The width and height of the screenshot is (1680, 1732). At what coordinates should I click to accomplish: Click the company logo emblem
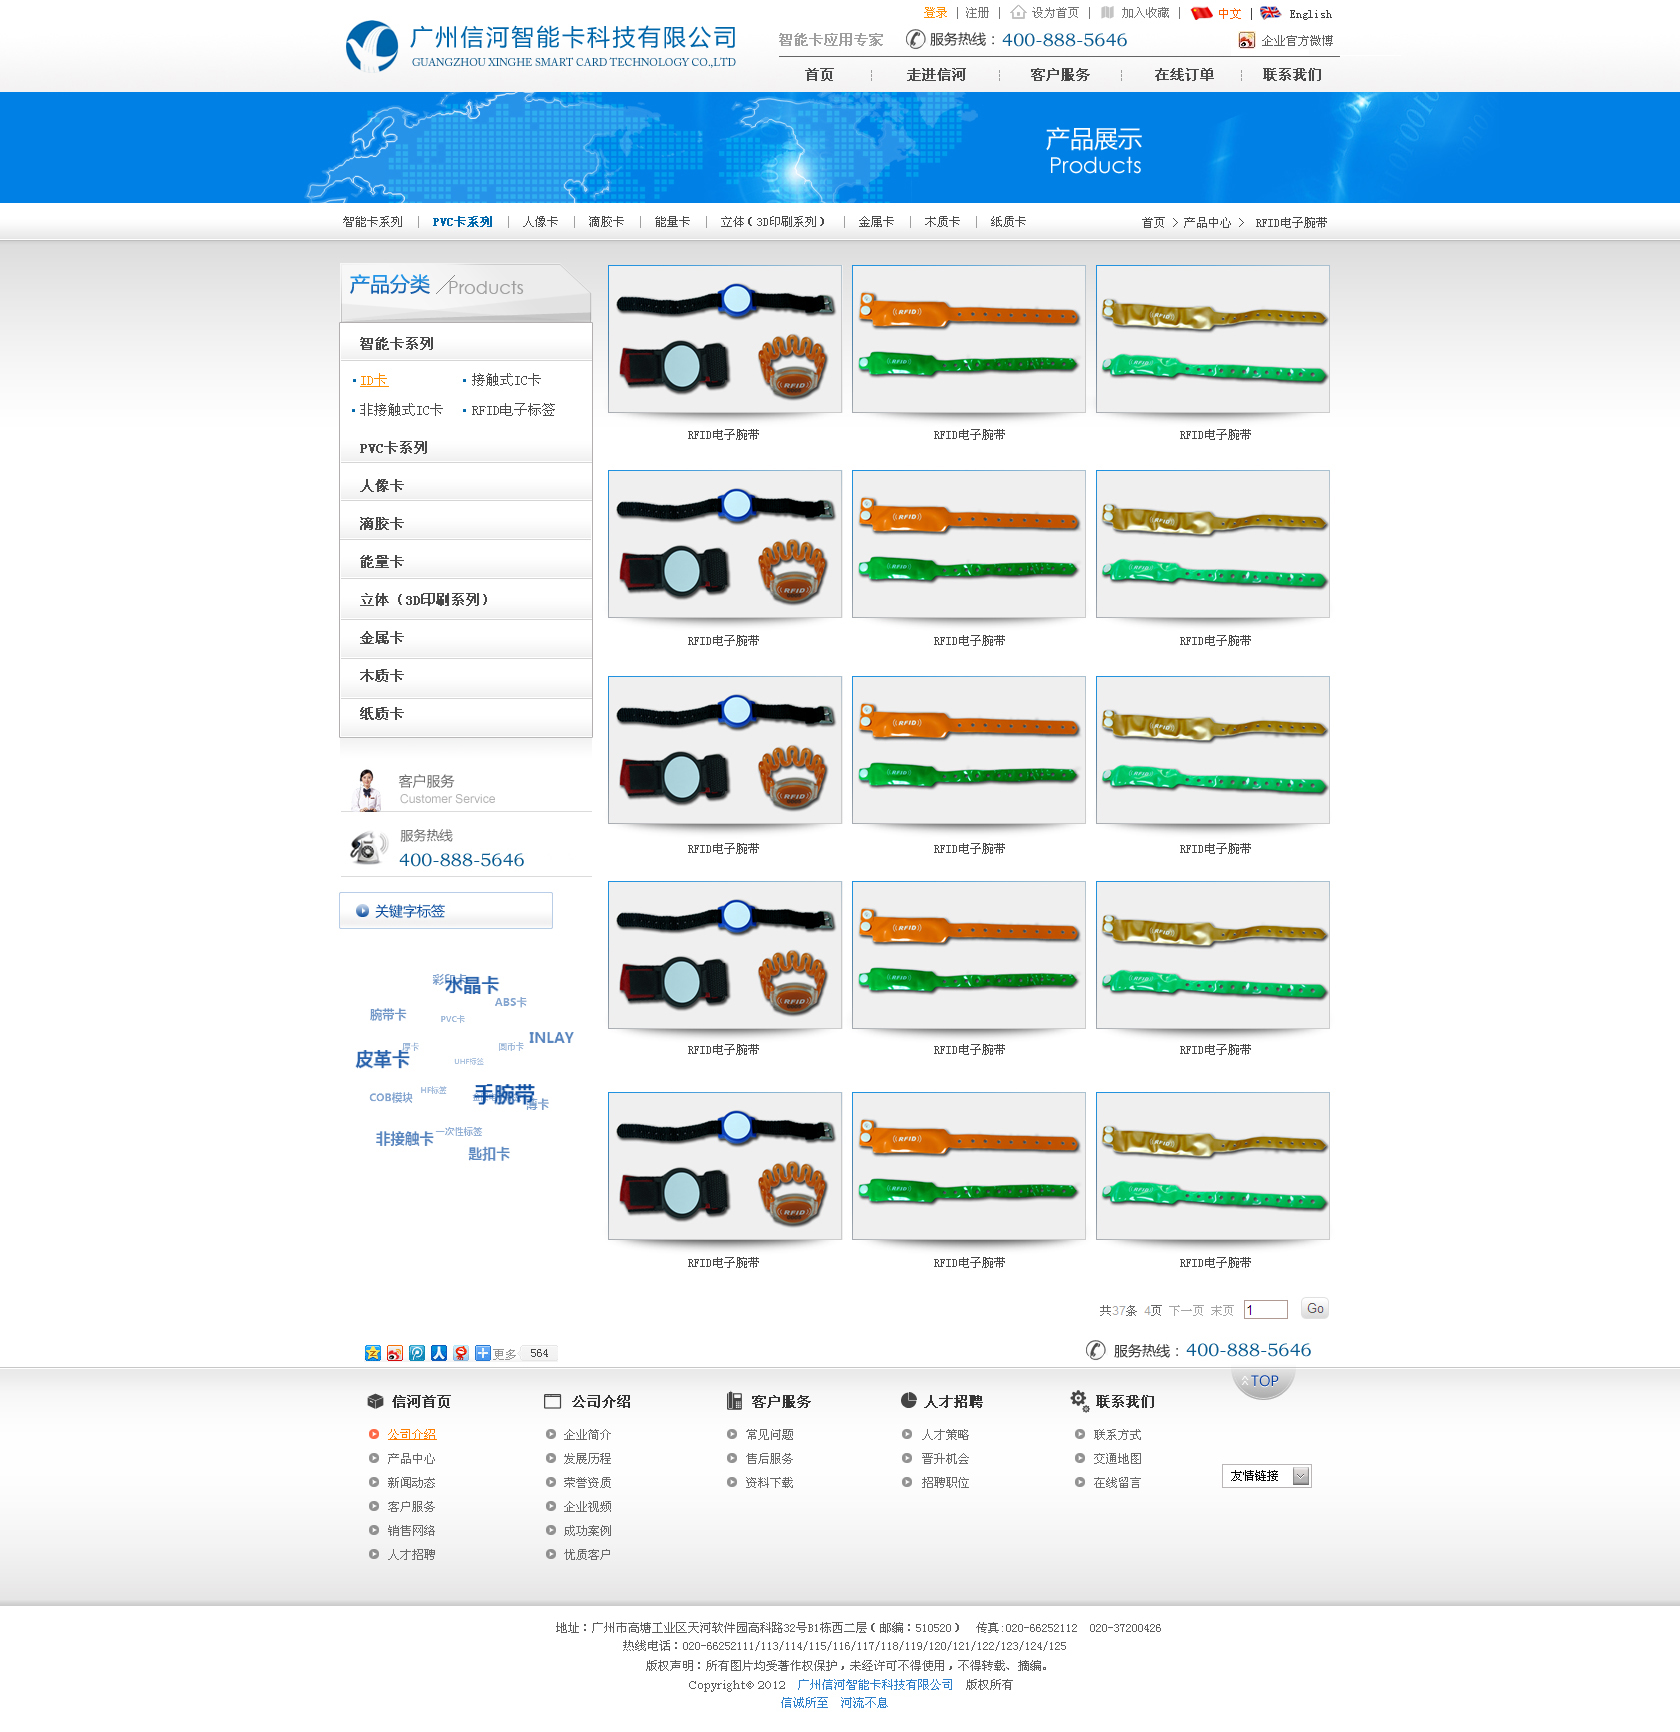coord(372,46)
